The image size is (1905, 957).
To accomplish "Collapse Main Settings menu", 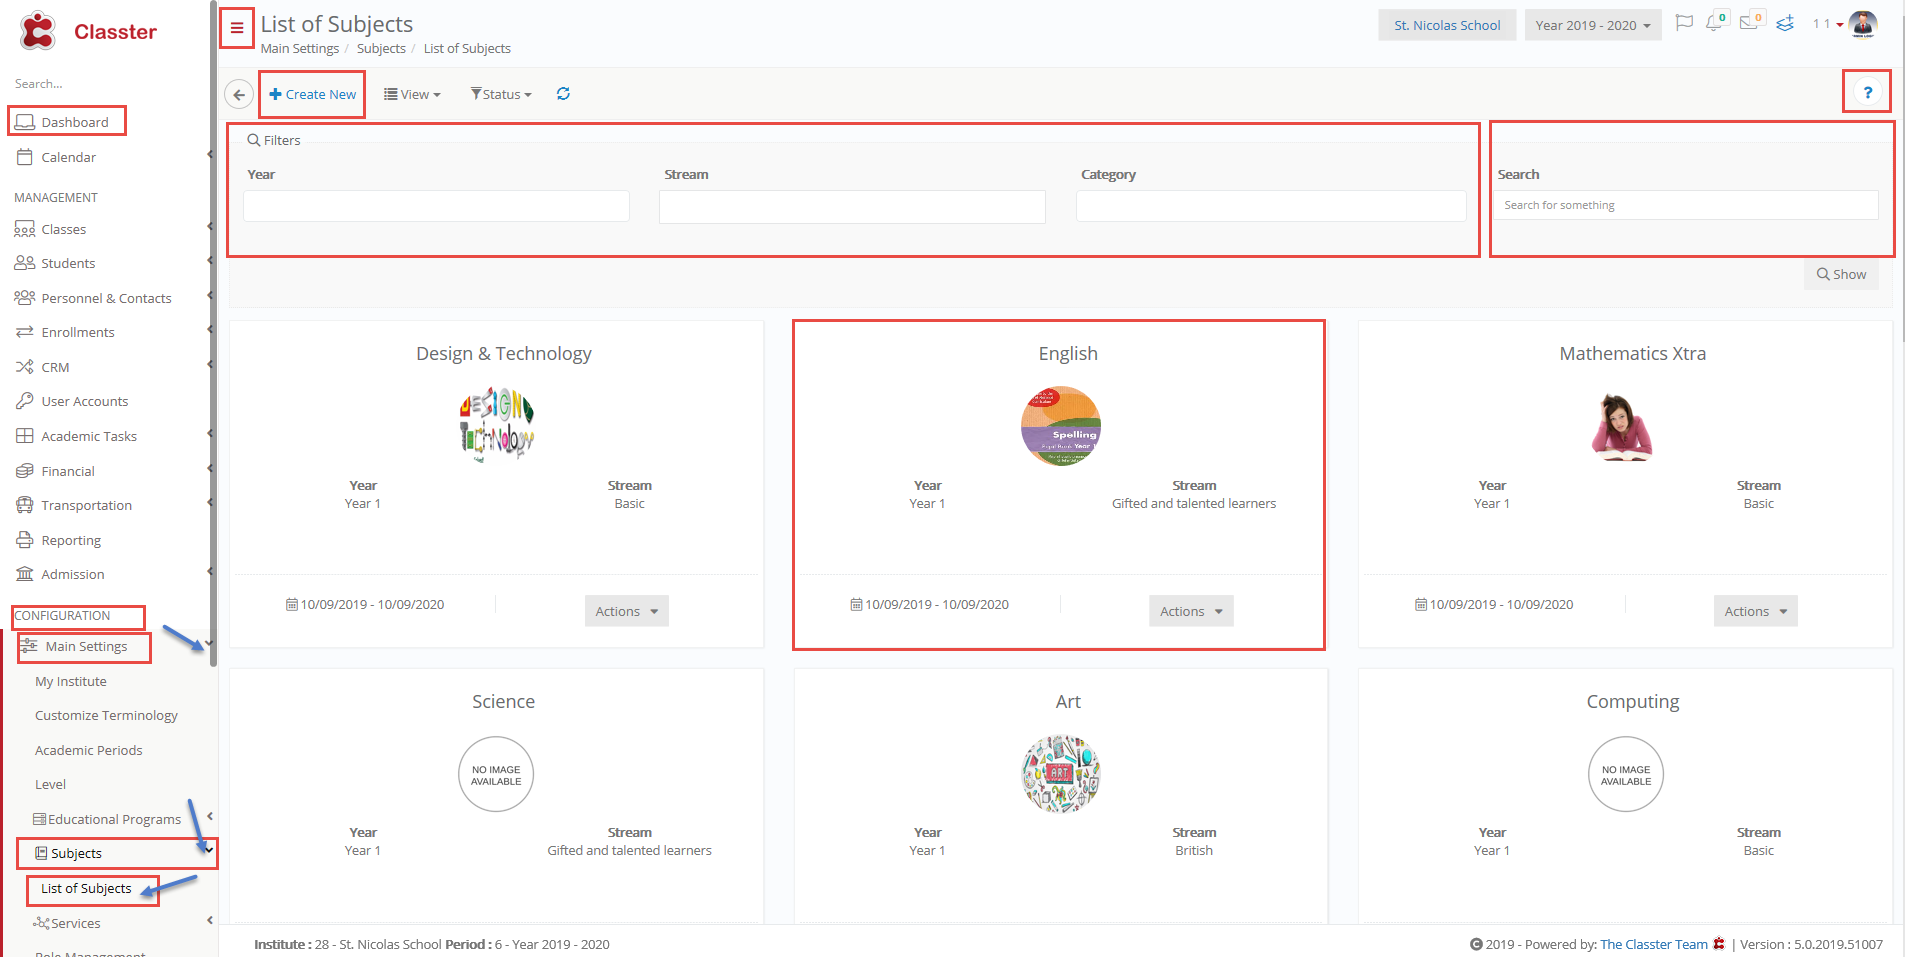I will tap(84, 647).
